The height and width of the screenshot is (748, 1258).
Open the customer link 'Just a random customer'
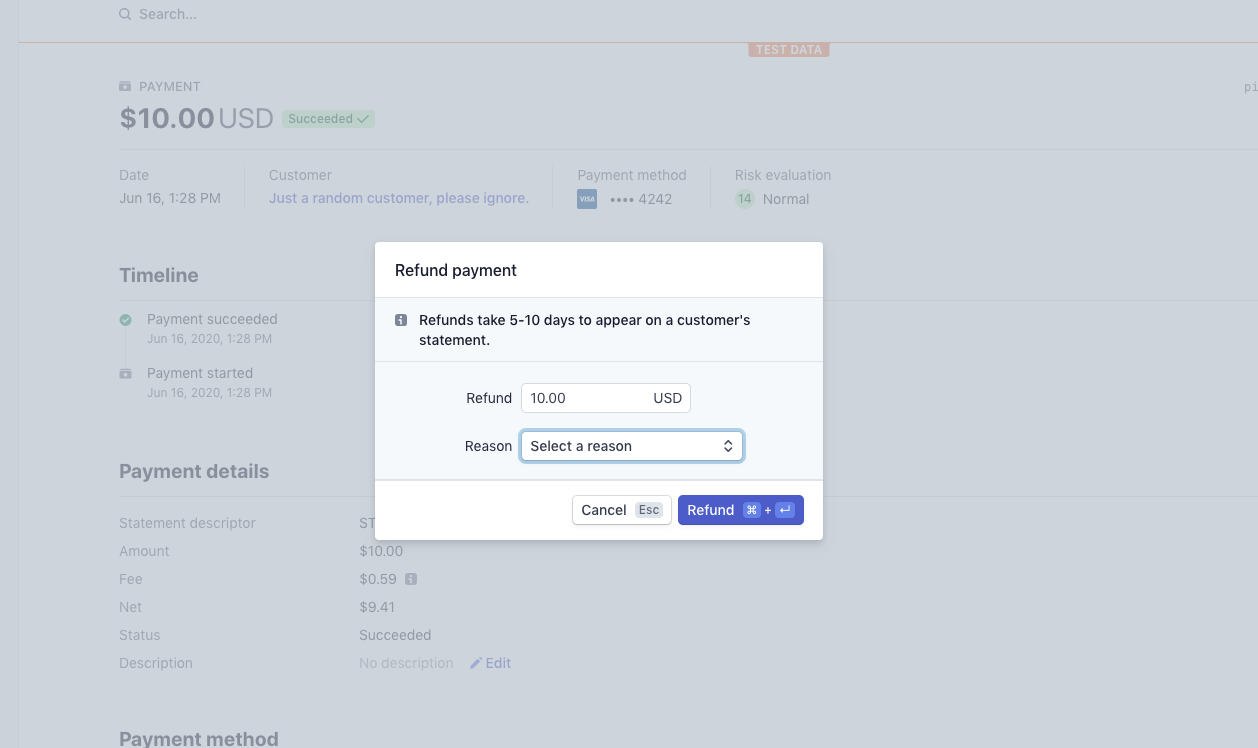coord(399,198)
